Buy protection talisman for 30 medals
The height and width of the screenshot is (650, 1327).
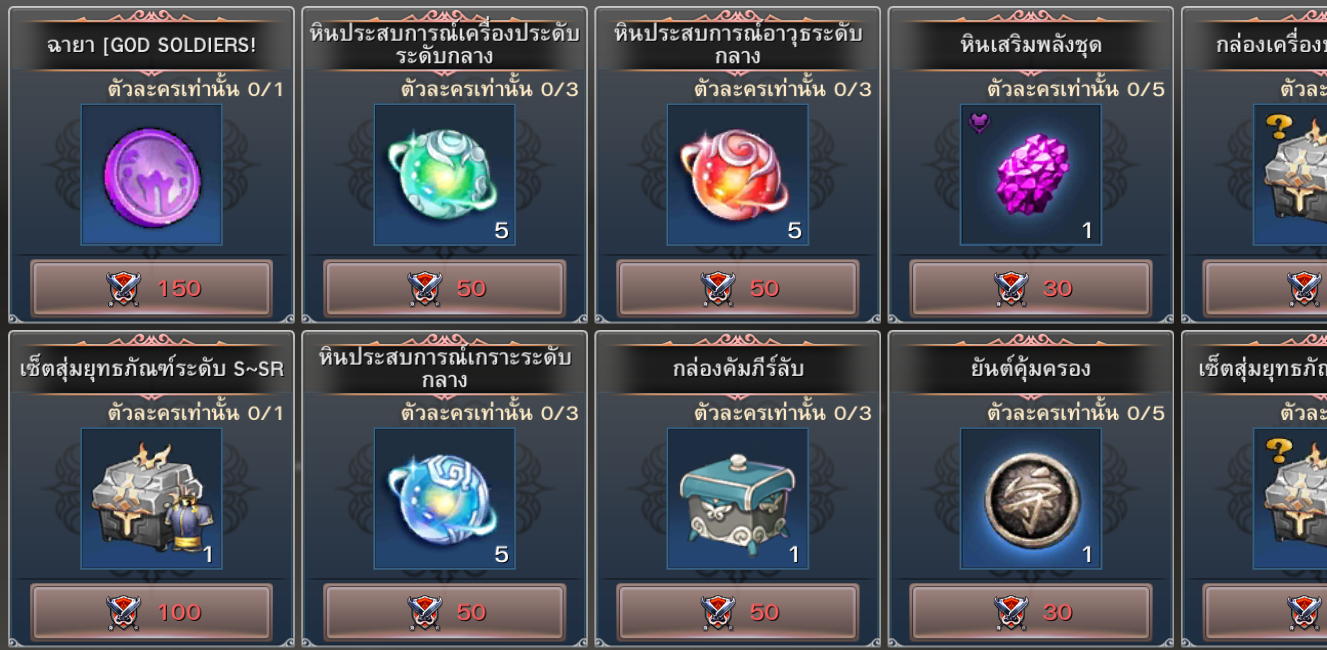(1030, 612)
